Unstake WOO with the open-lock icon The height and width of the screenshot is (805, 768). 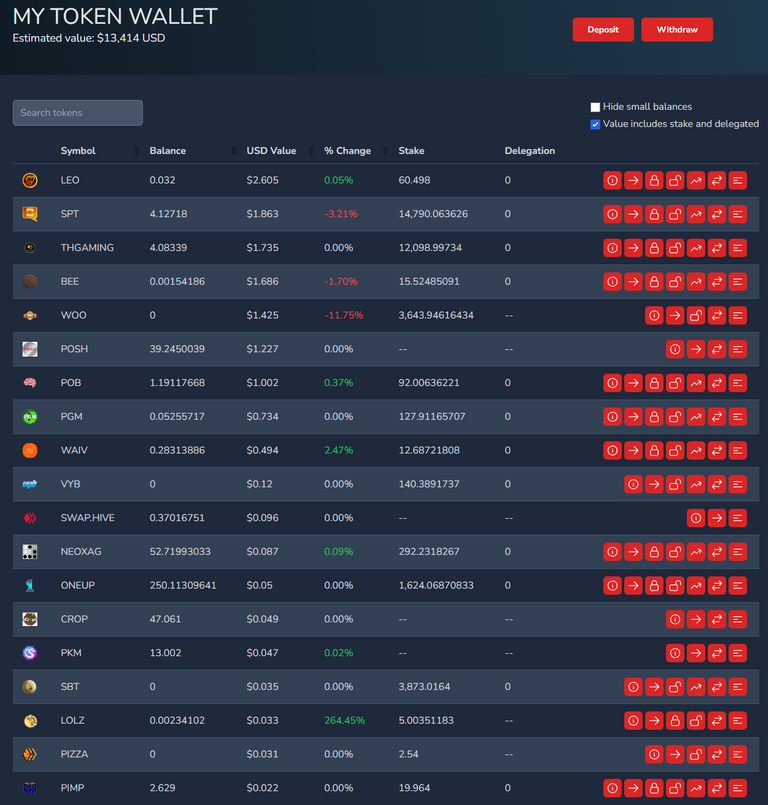click(x=696, y=315)
